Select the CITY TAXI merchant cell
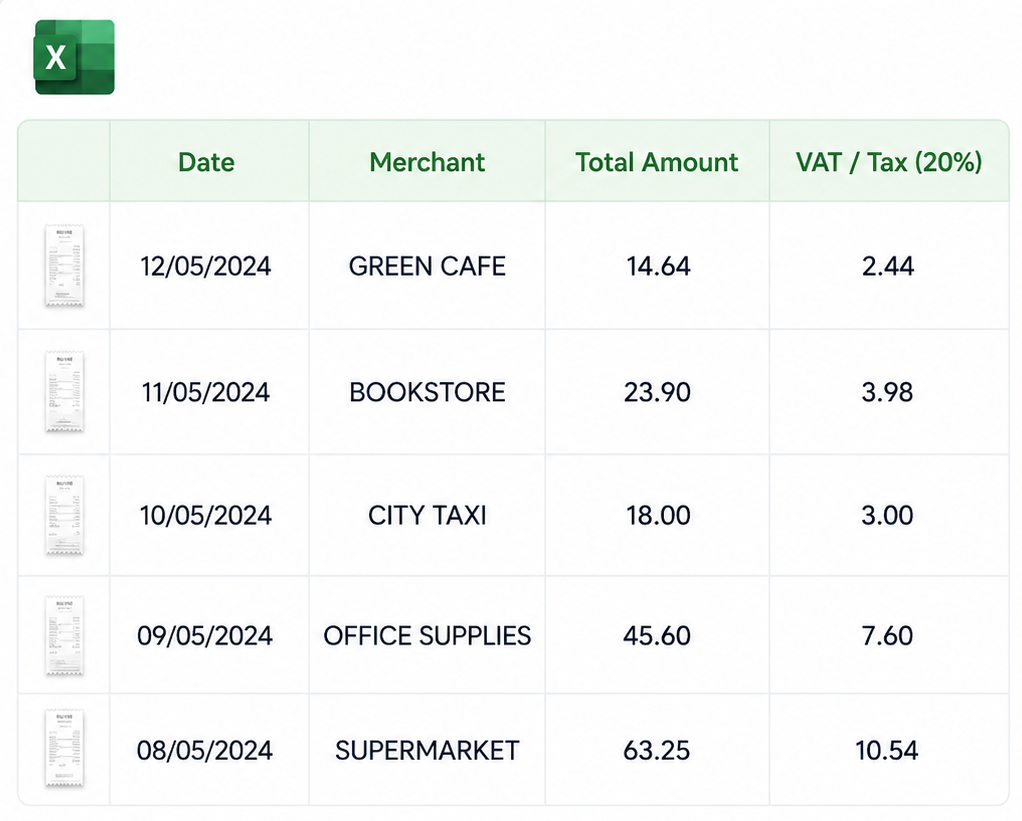 427,515
